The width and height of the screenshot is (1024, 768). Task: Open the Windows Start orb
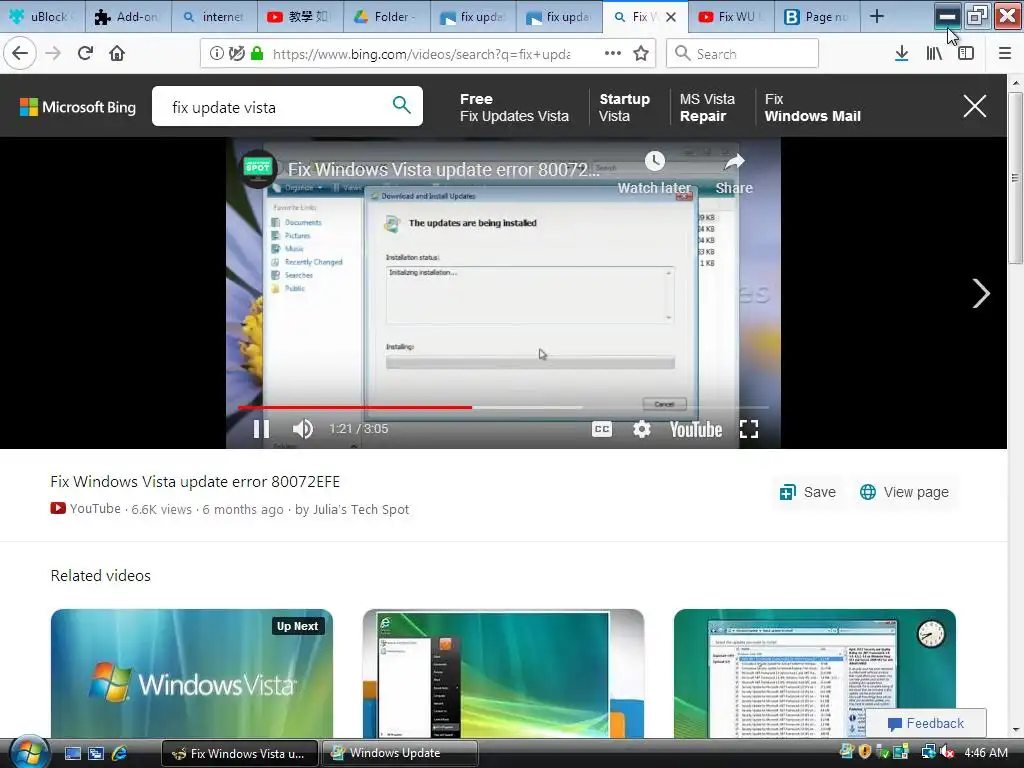[x=29, y=753]
